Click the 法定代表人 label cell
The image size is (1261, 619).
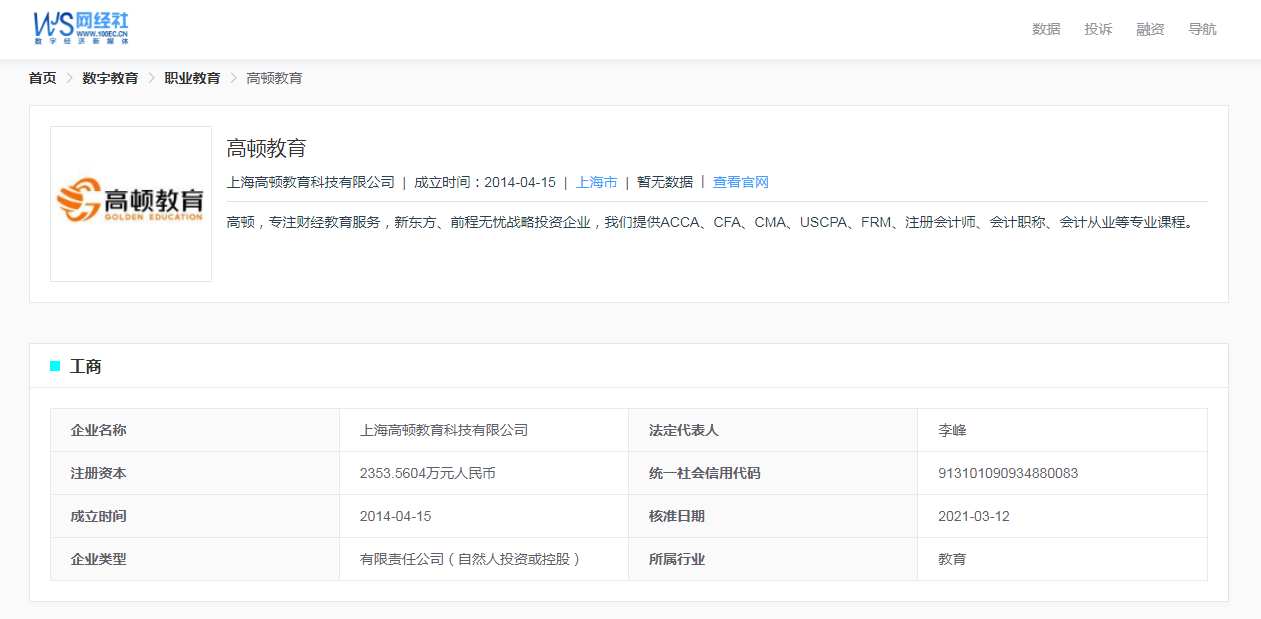(x=773, y=430)
